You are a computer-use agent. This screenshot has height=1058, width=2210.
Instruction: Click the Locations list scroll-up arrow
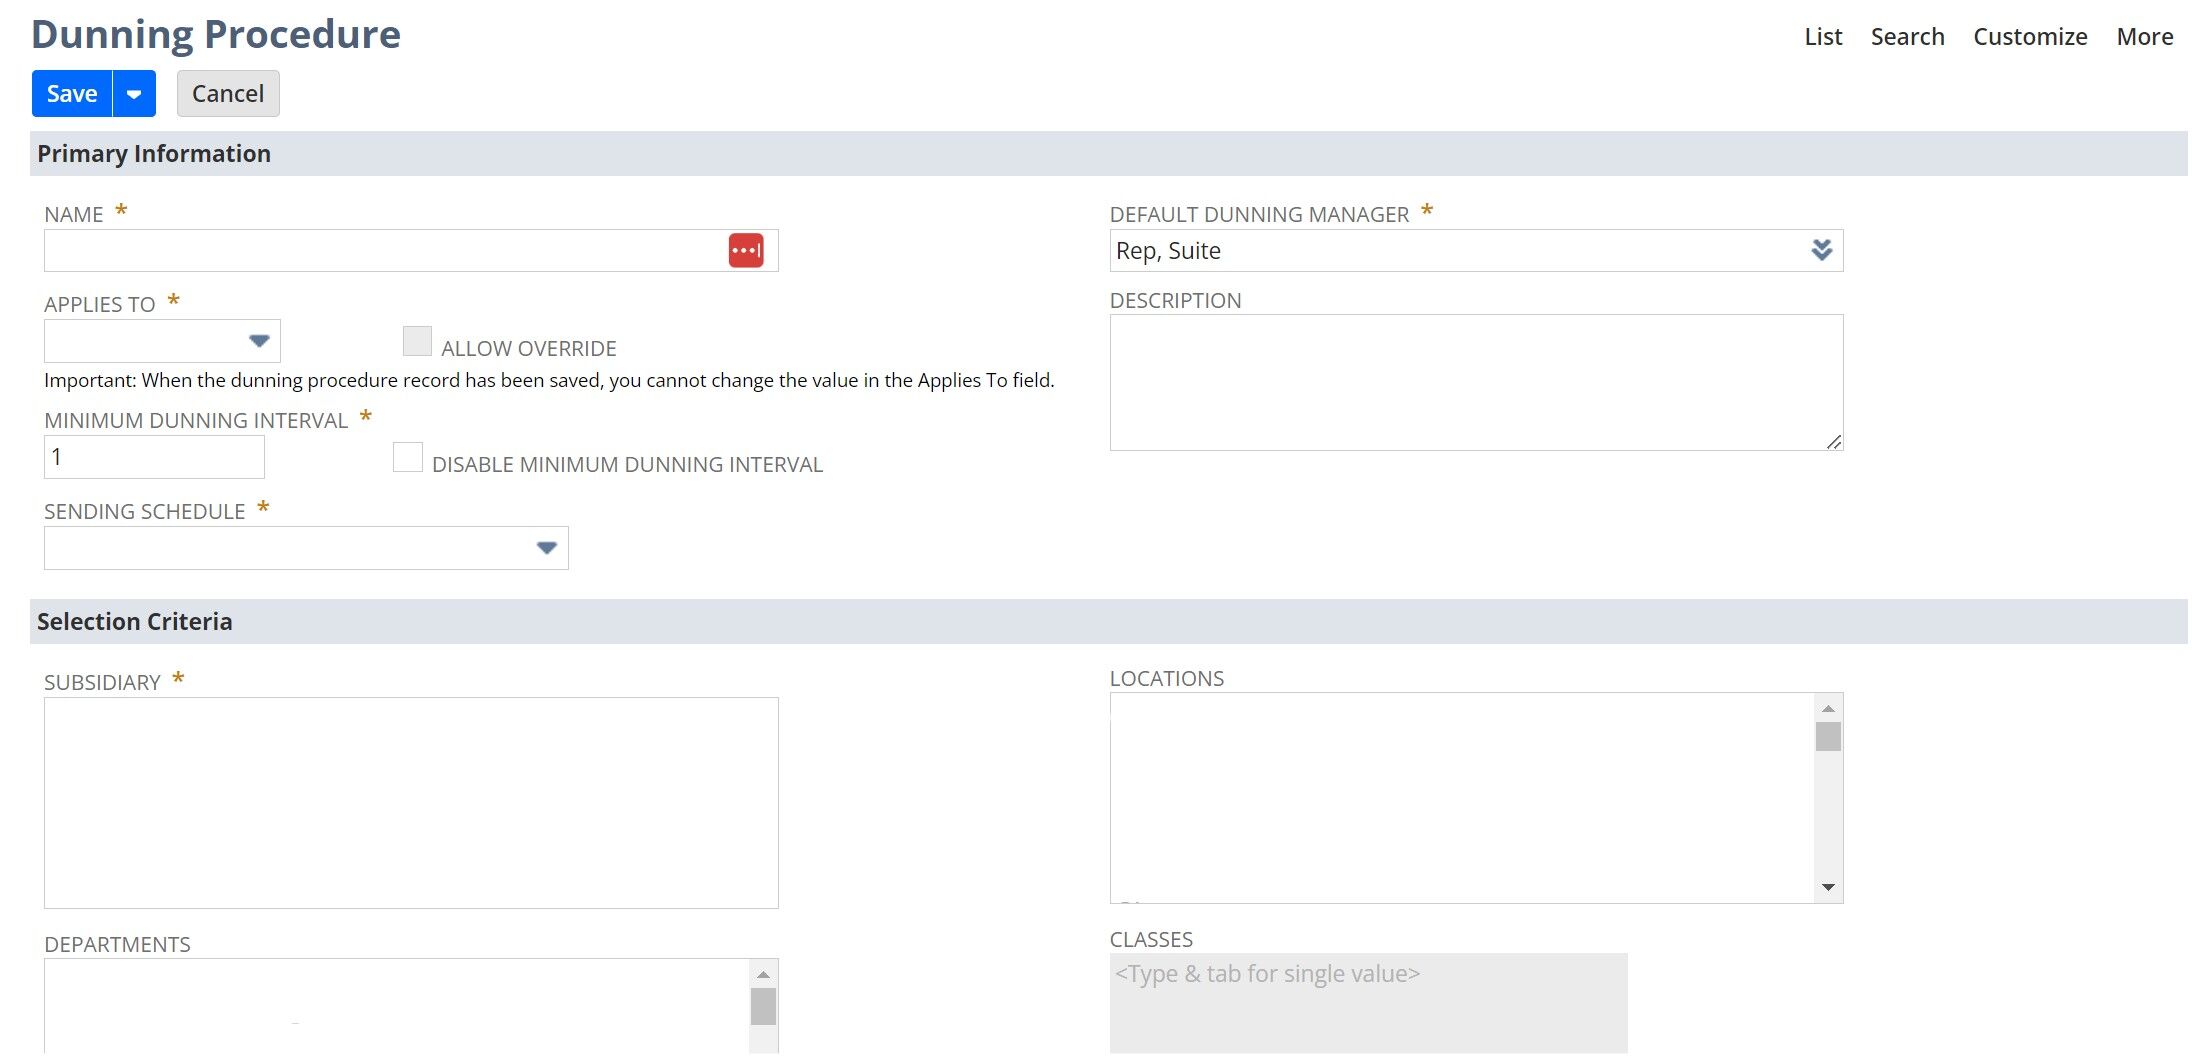pos(1829,706)
